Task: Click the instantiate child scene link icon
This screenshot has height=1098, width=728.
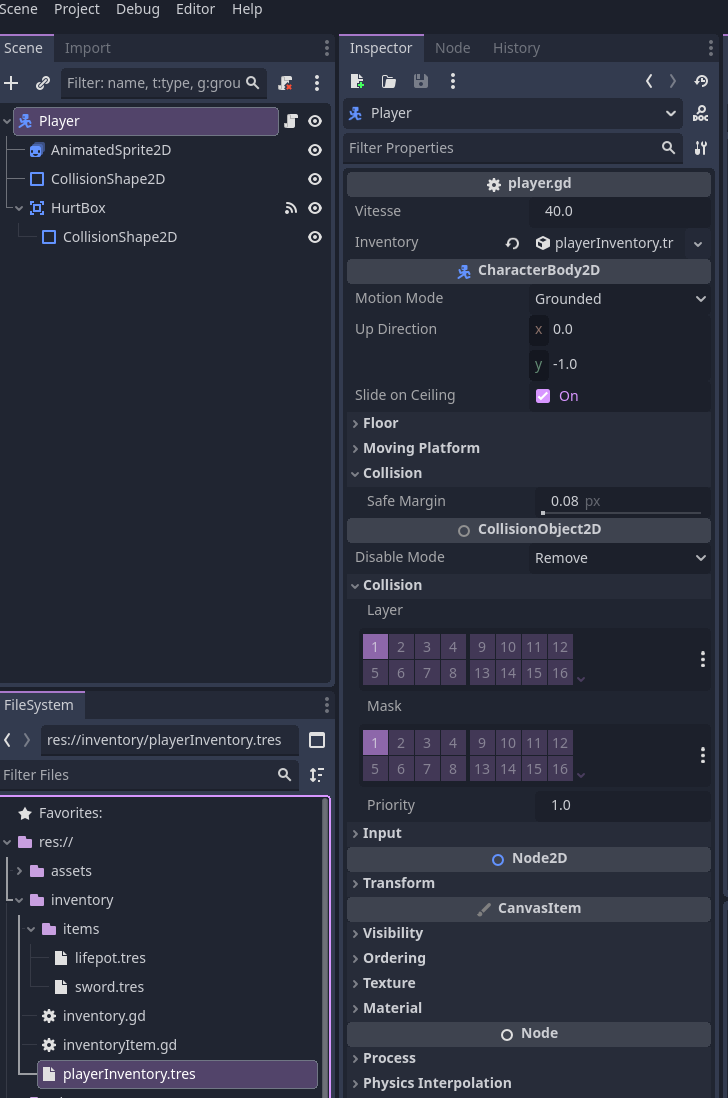Action: [x=43, y=83]
